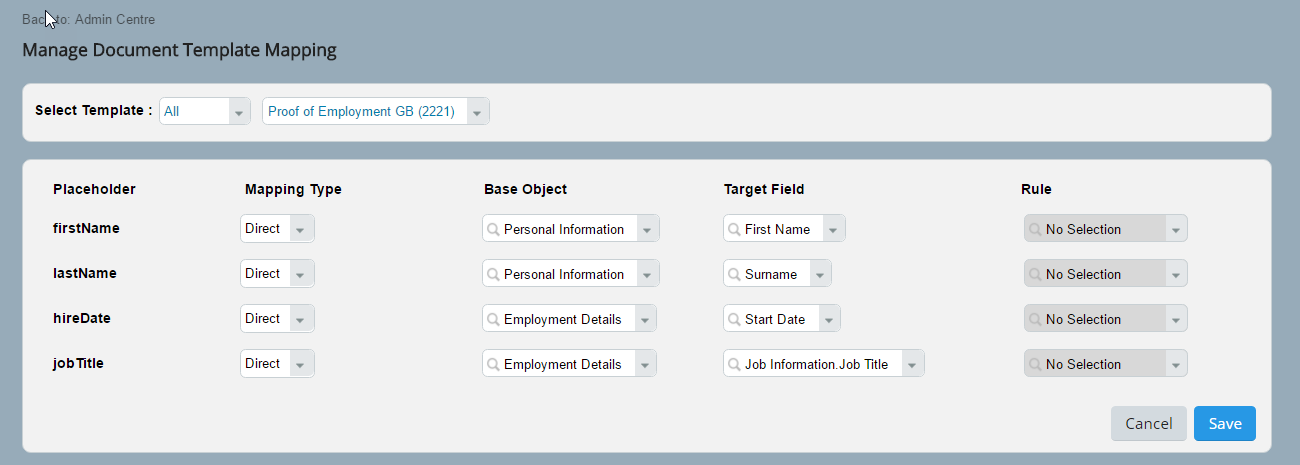The width and height of the screenshot is (1300, 465).
Task: Click magnifier icon in lastName Base Object field
Action: (492, 274)
